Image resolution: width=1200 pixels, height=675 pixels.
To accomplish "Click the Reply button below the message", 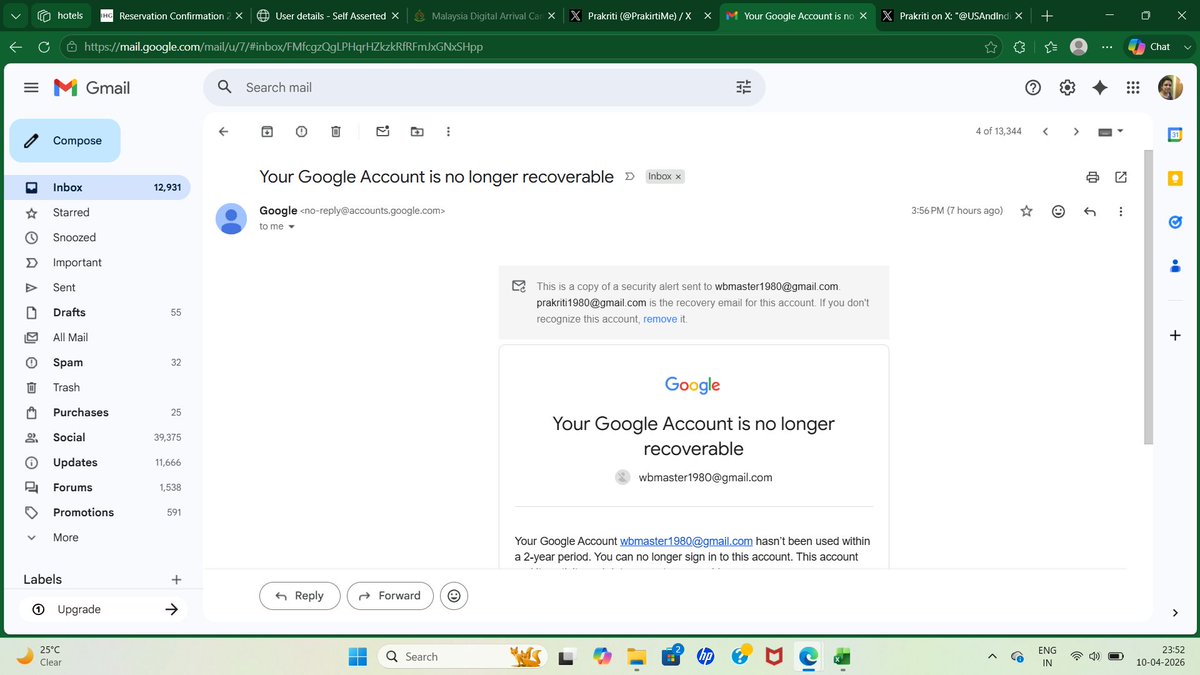I will coord(299,596).
